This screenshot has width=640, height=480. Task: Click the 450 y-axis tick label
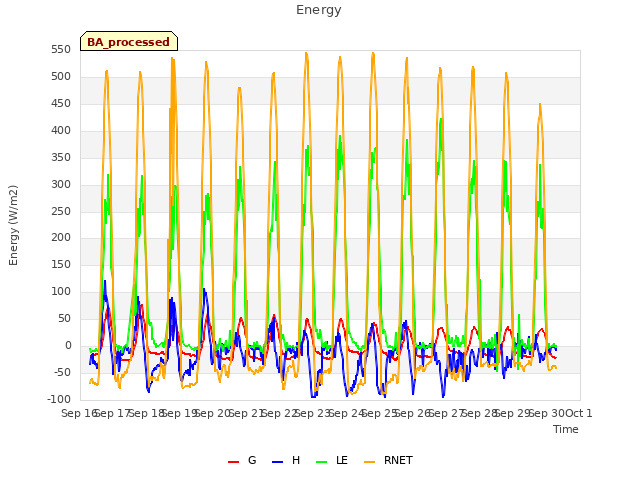(x=61, y=104)
